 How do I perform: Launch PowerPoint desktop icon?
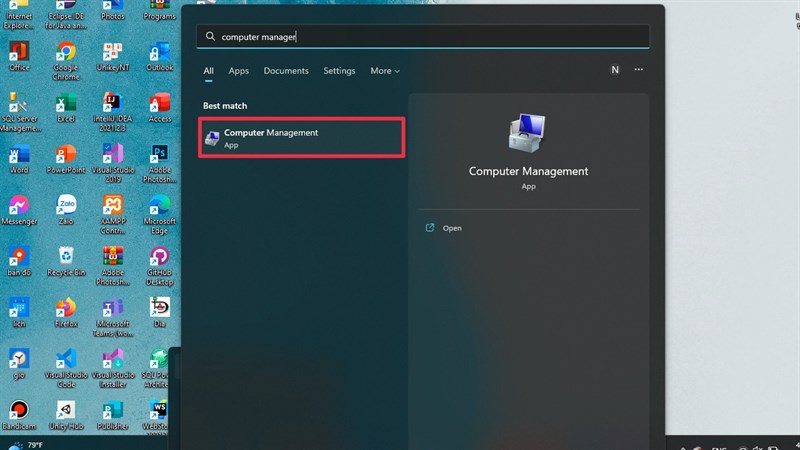click(x=66, y=157)
